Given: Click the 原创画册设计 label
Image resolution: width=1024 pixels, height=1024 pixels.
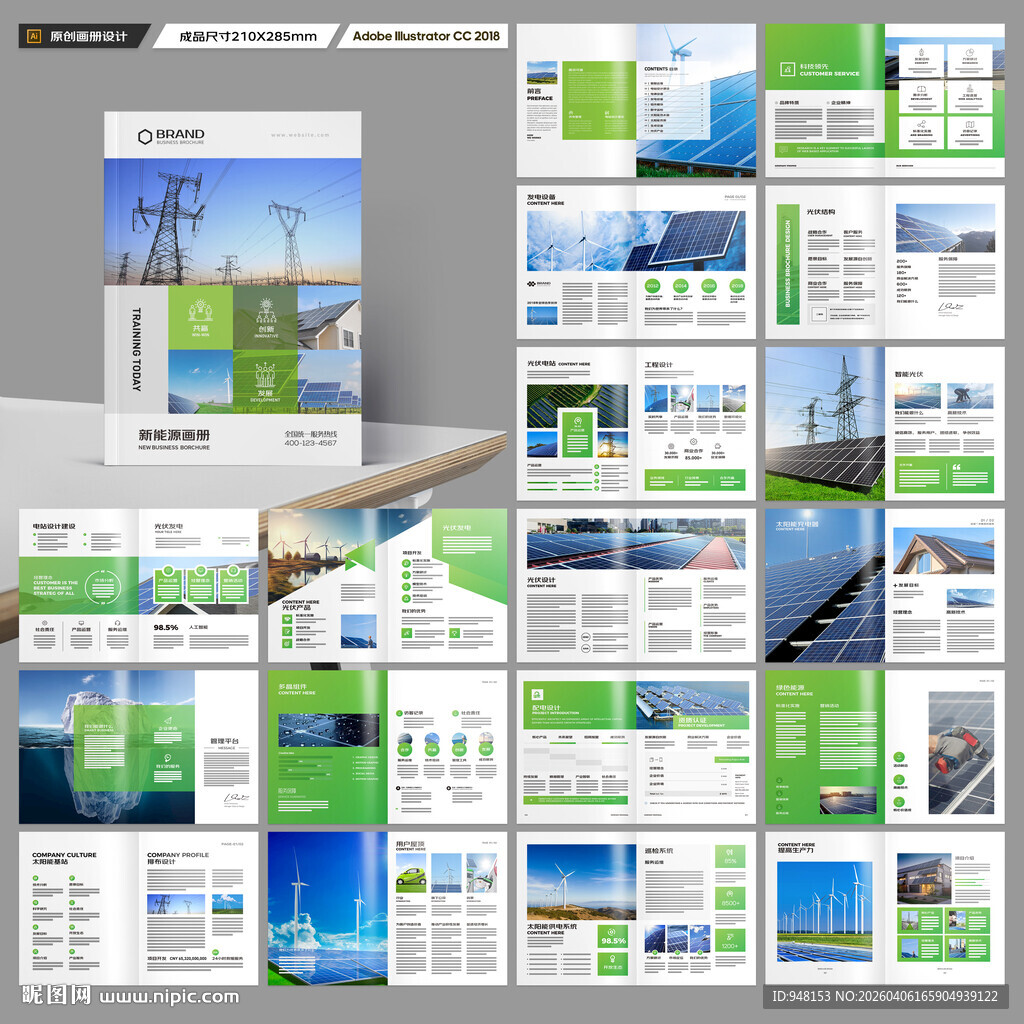Looking at the screenshot, I should pyautogui.click(x=88, y=37).
